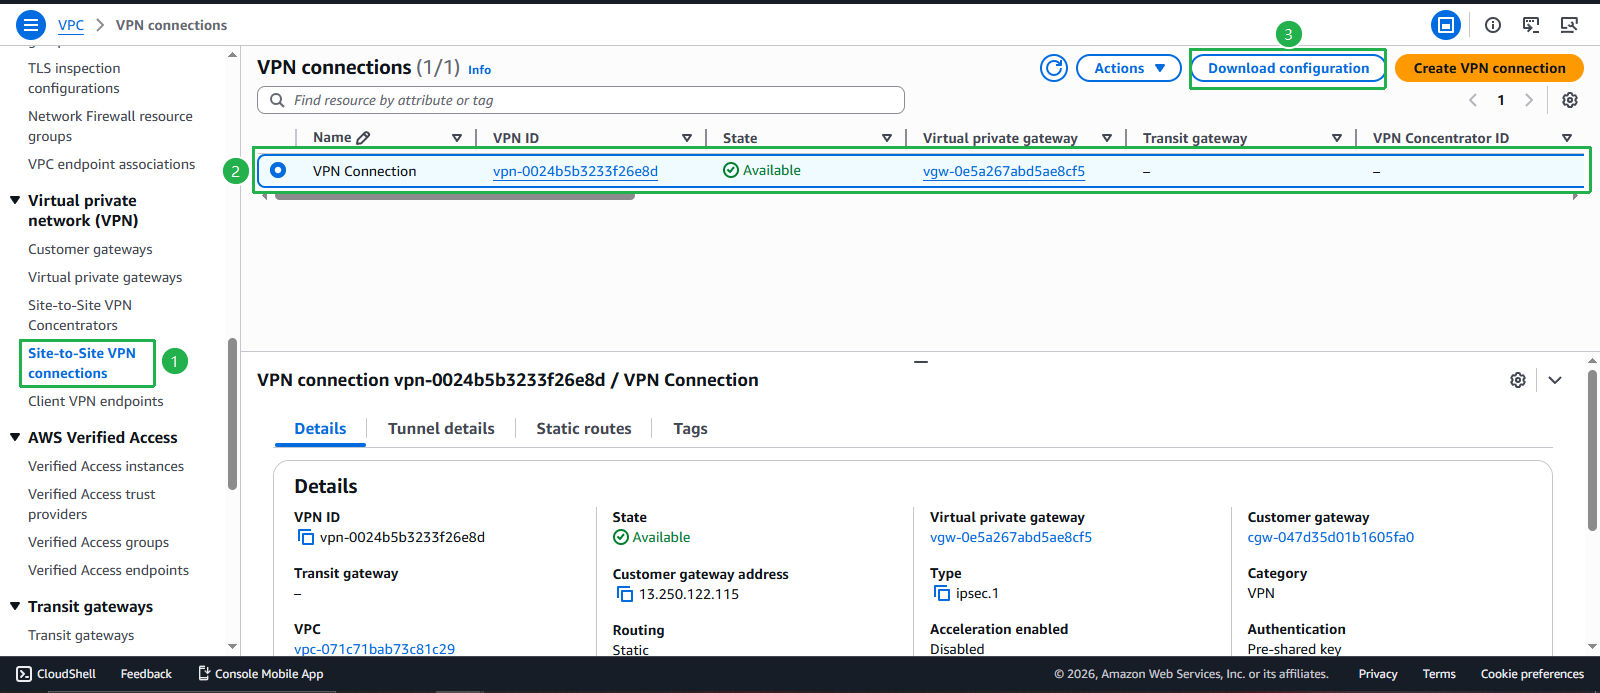This screenshot has width=1600, height=693.
Task: Open table preferences gear icon
Action: coord(1570,100)
